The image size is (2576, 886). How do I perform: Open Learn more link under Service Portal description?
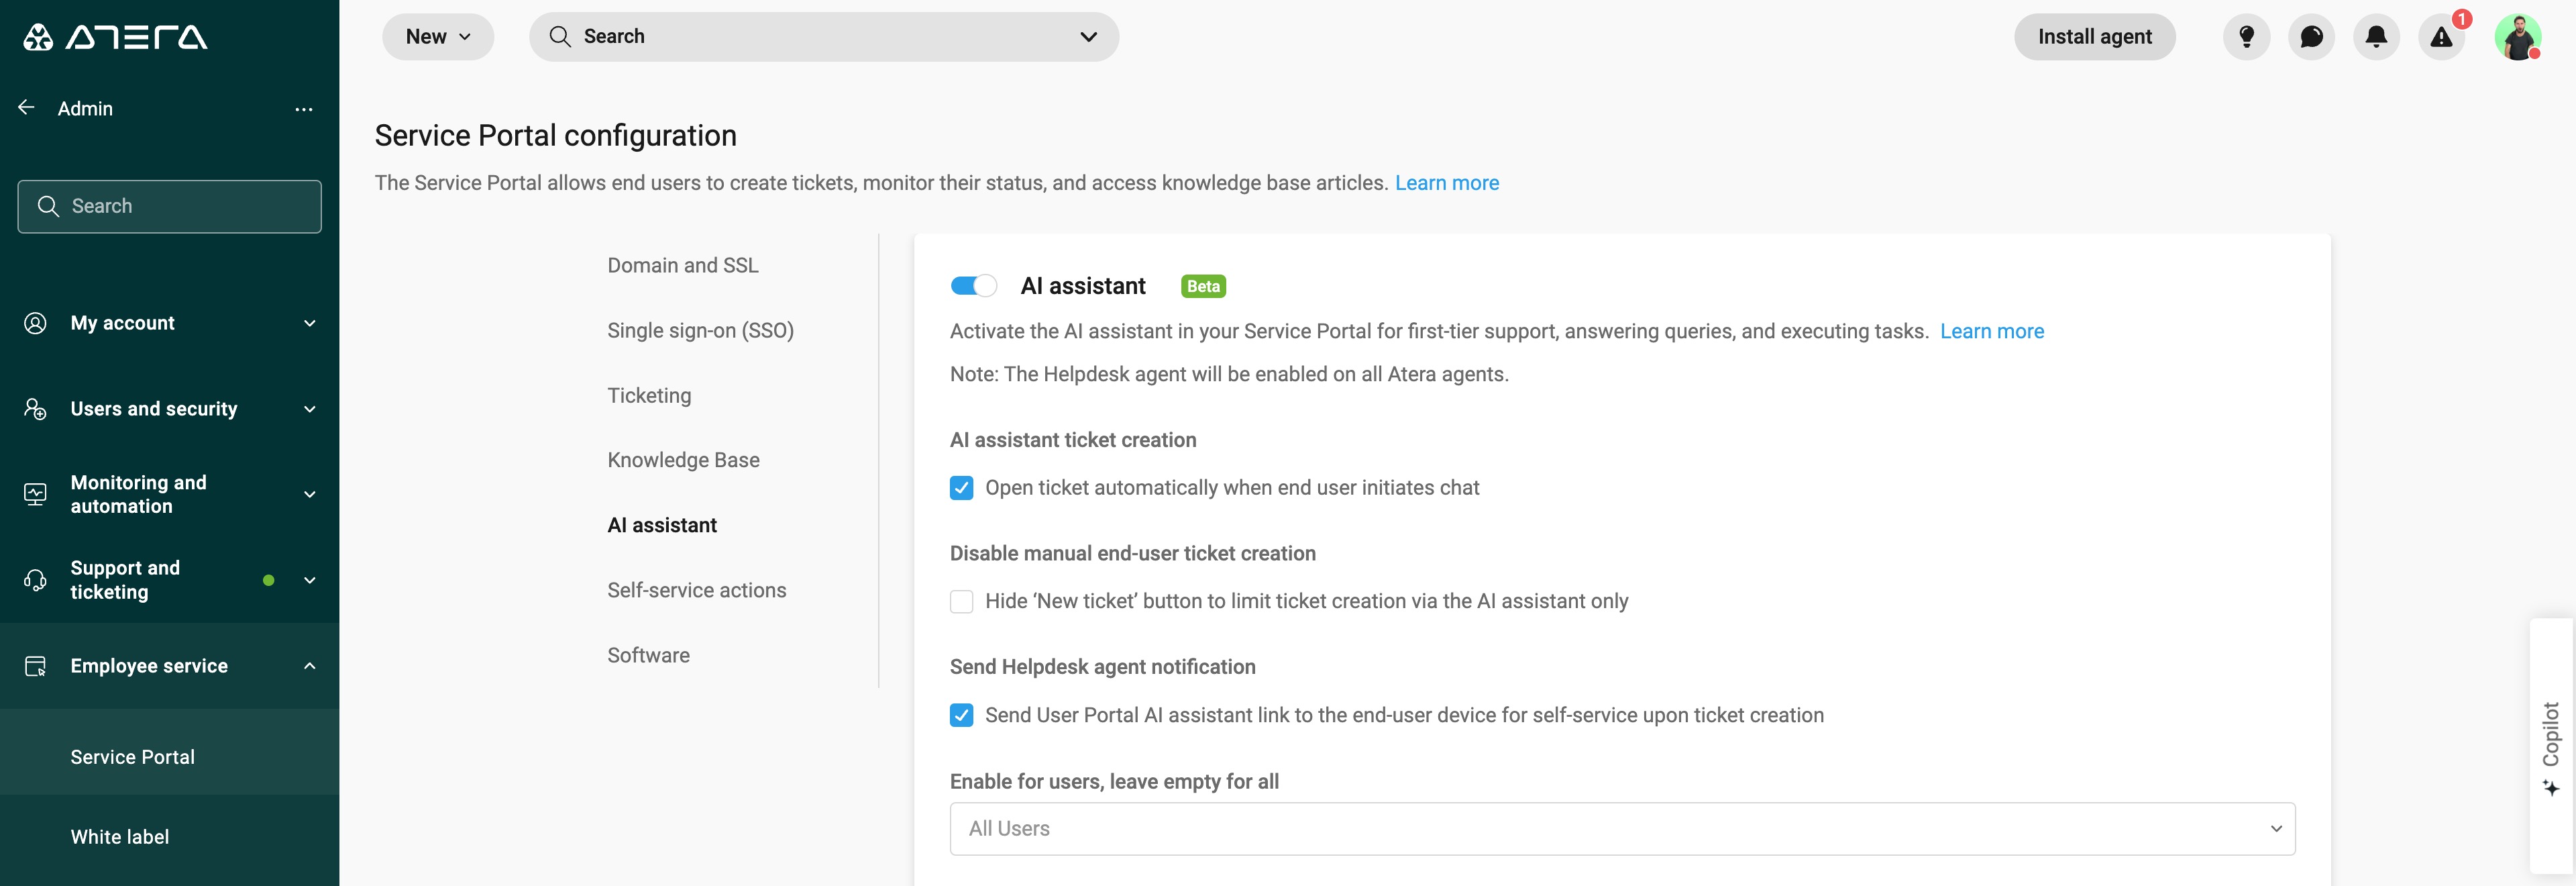pos(1446,183)
